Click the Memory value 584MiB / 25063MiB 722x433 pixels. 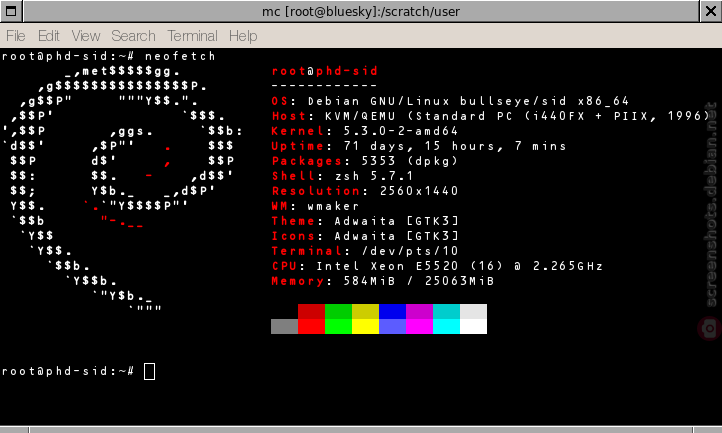419,281
